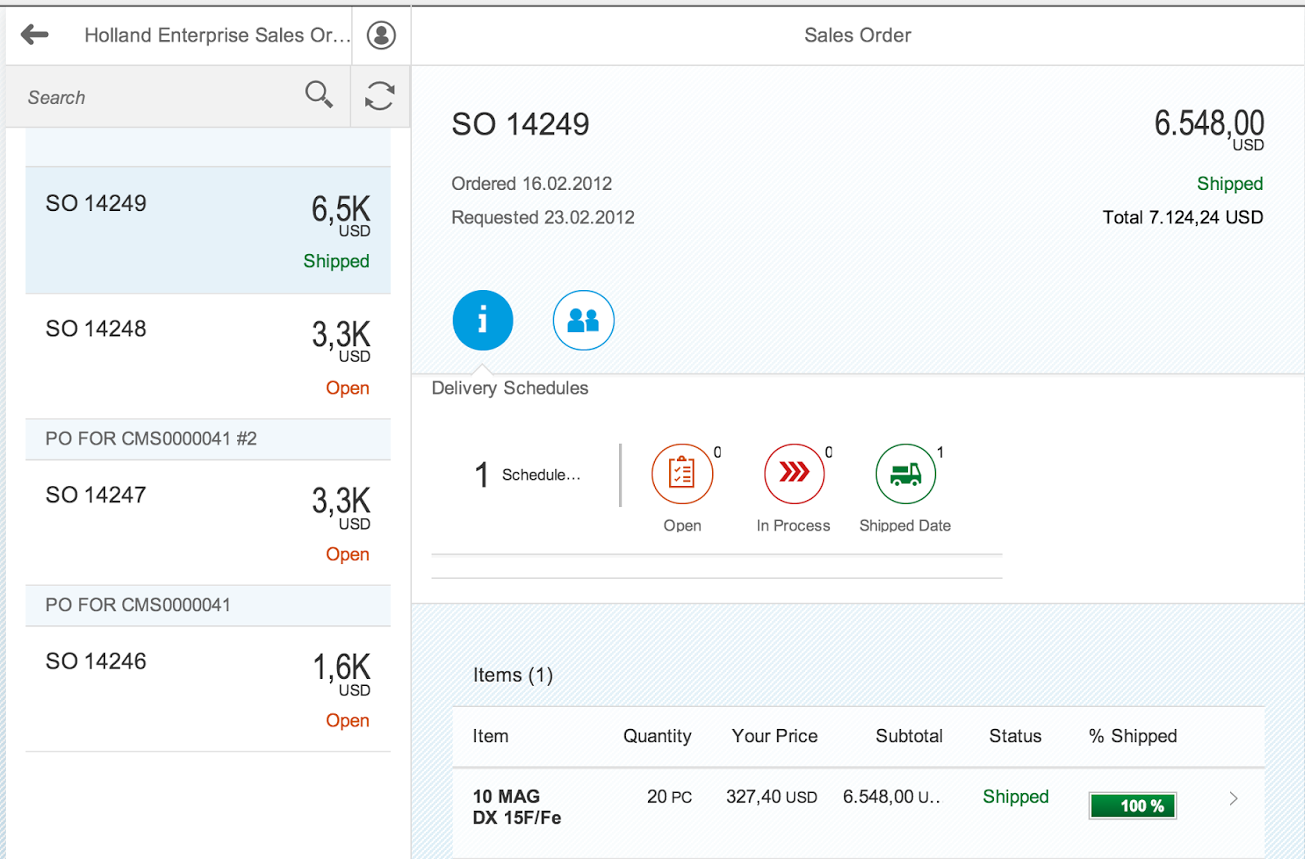
Task: Click the Status column header
Action: (1015, 736)
